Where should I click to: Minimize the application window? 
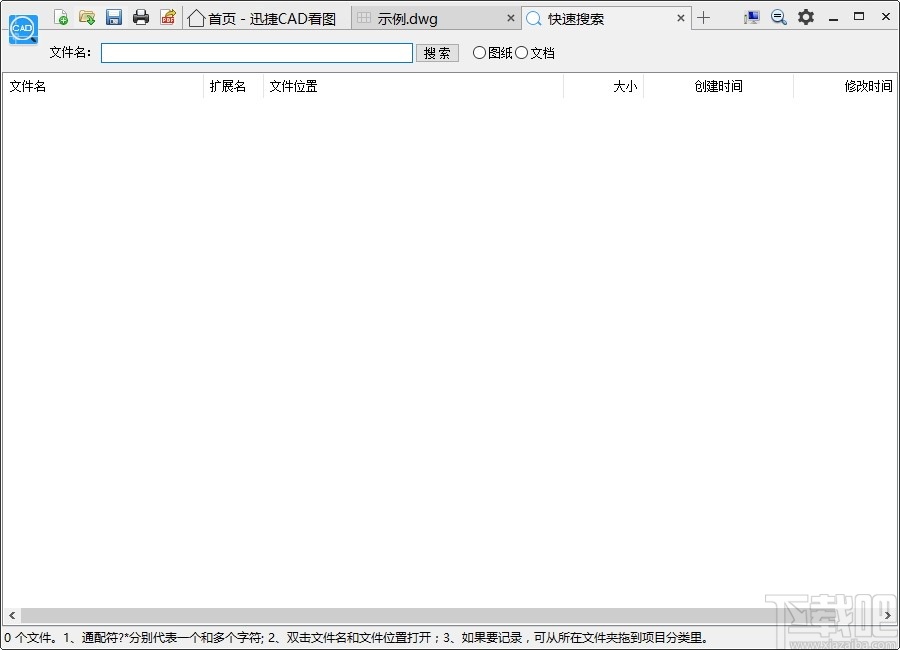click(x=833, y=18)
